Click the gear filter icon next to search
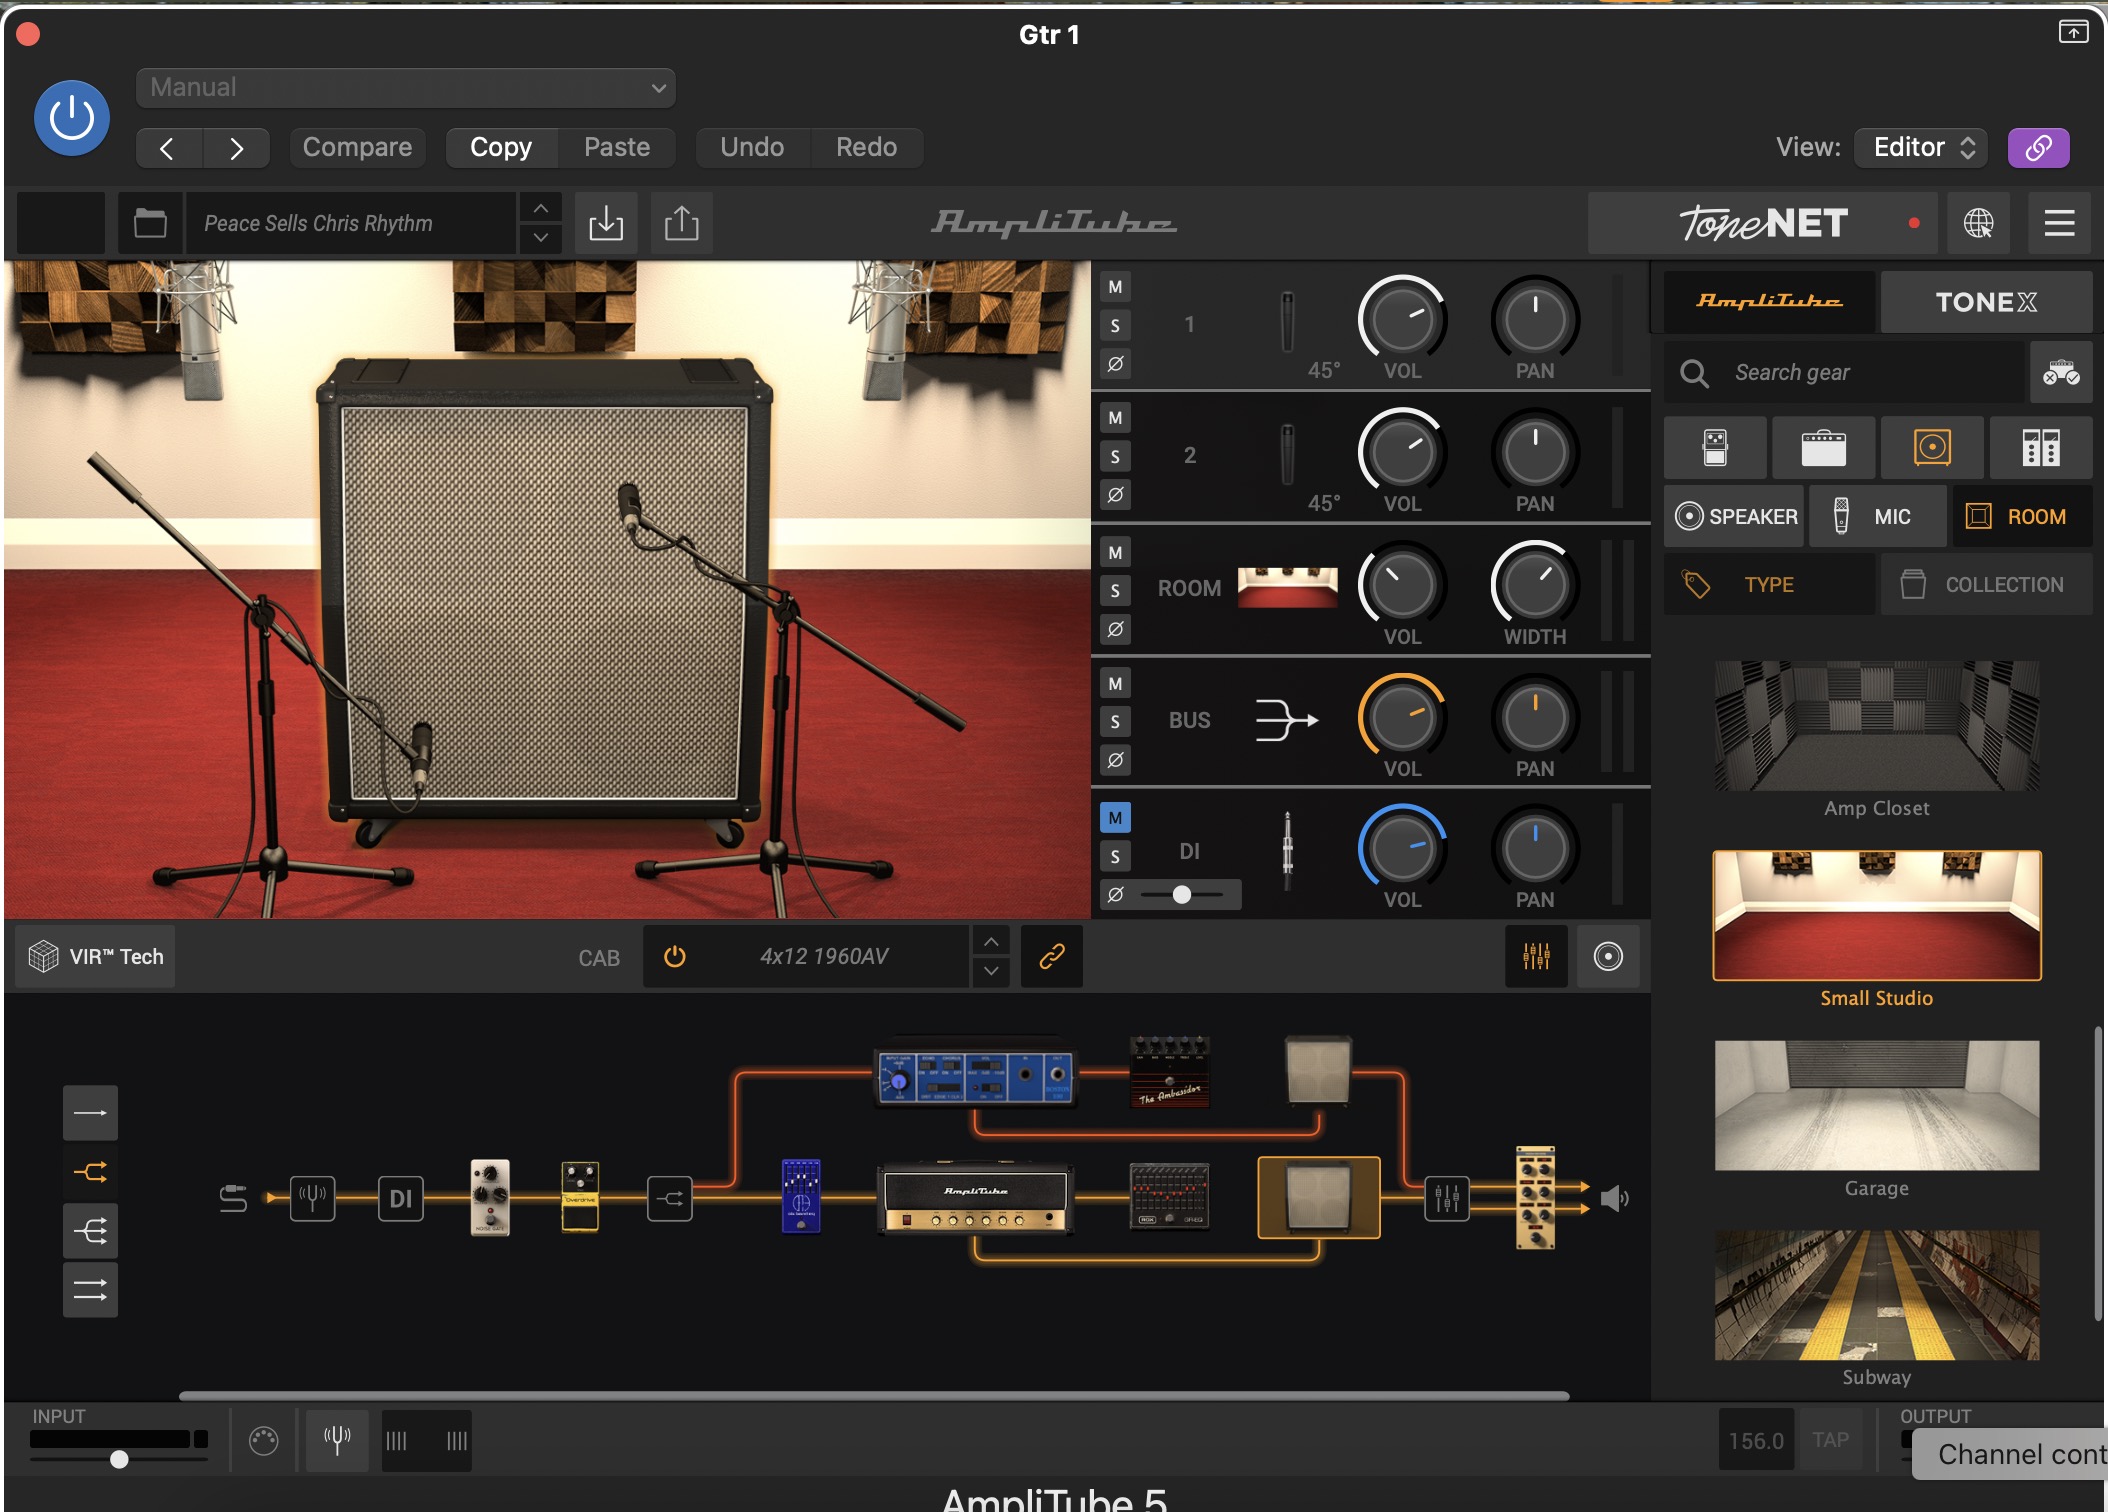The height and width of the screenshot is (1512, 2108). pyautogui.click(x=2061, y=372)
